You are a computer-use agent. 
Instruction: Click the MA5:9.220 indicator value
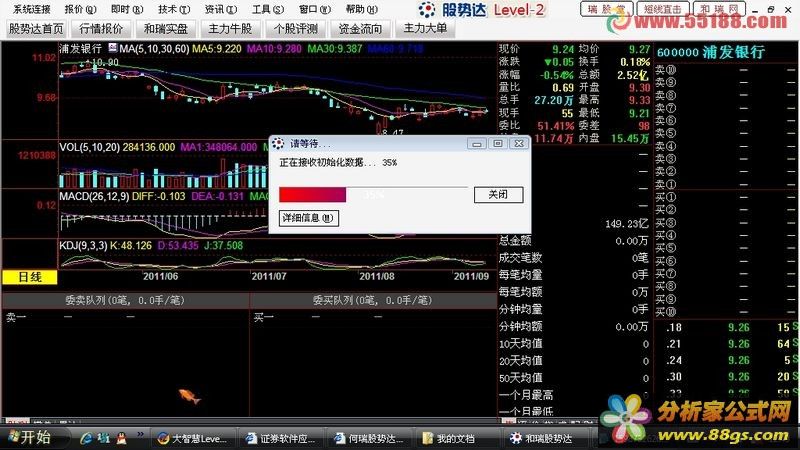(x=216, y=49)
